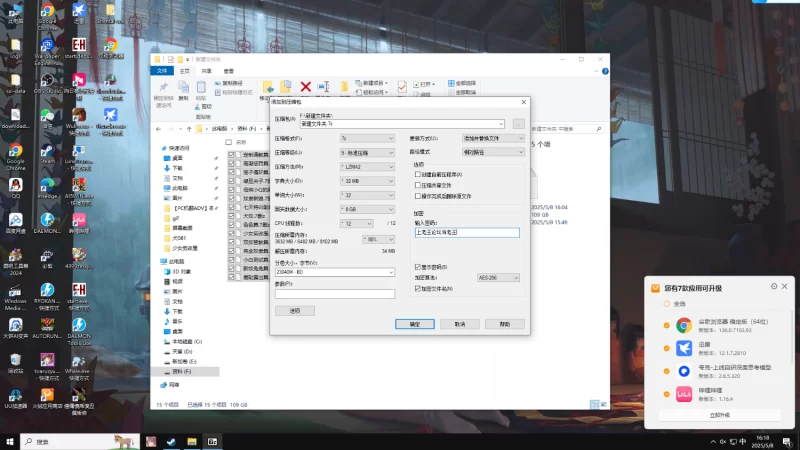This screenshot has width=800, height=450.
Task: Click the Google Chrome desktop shortcut
Action: click(16, 151)
